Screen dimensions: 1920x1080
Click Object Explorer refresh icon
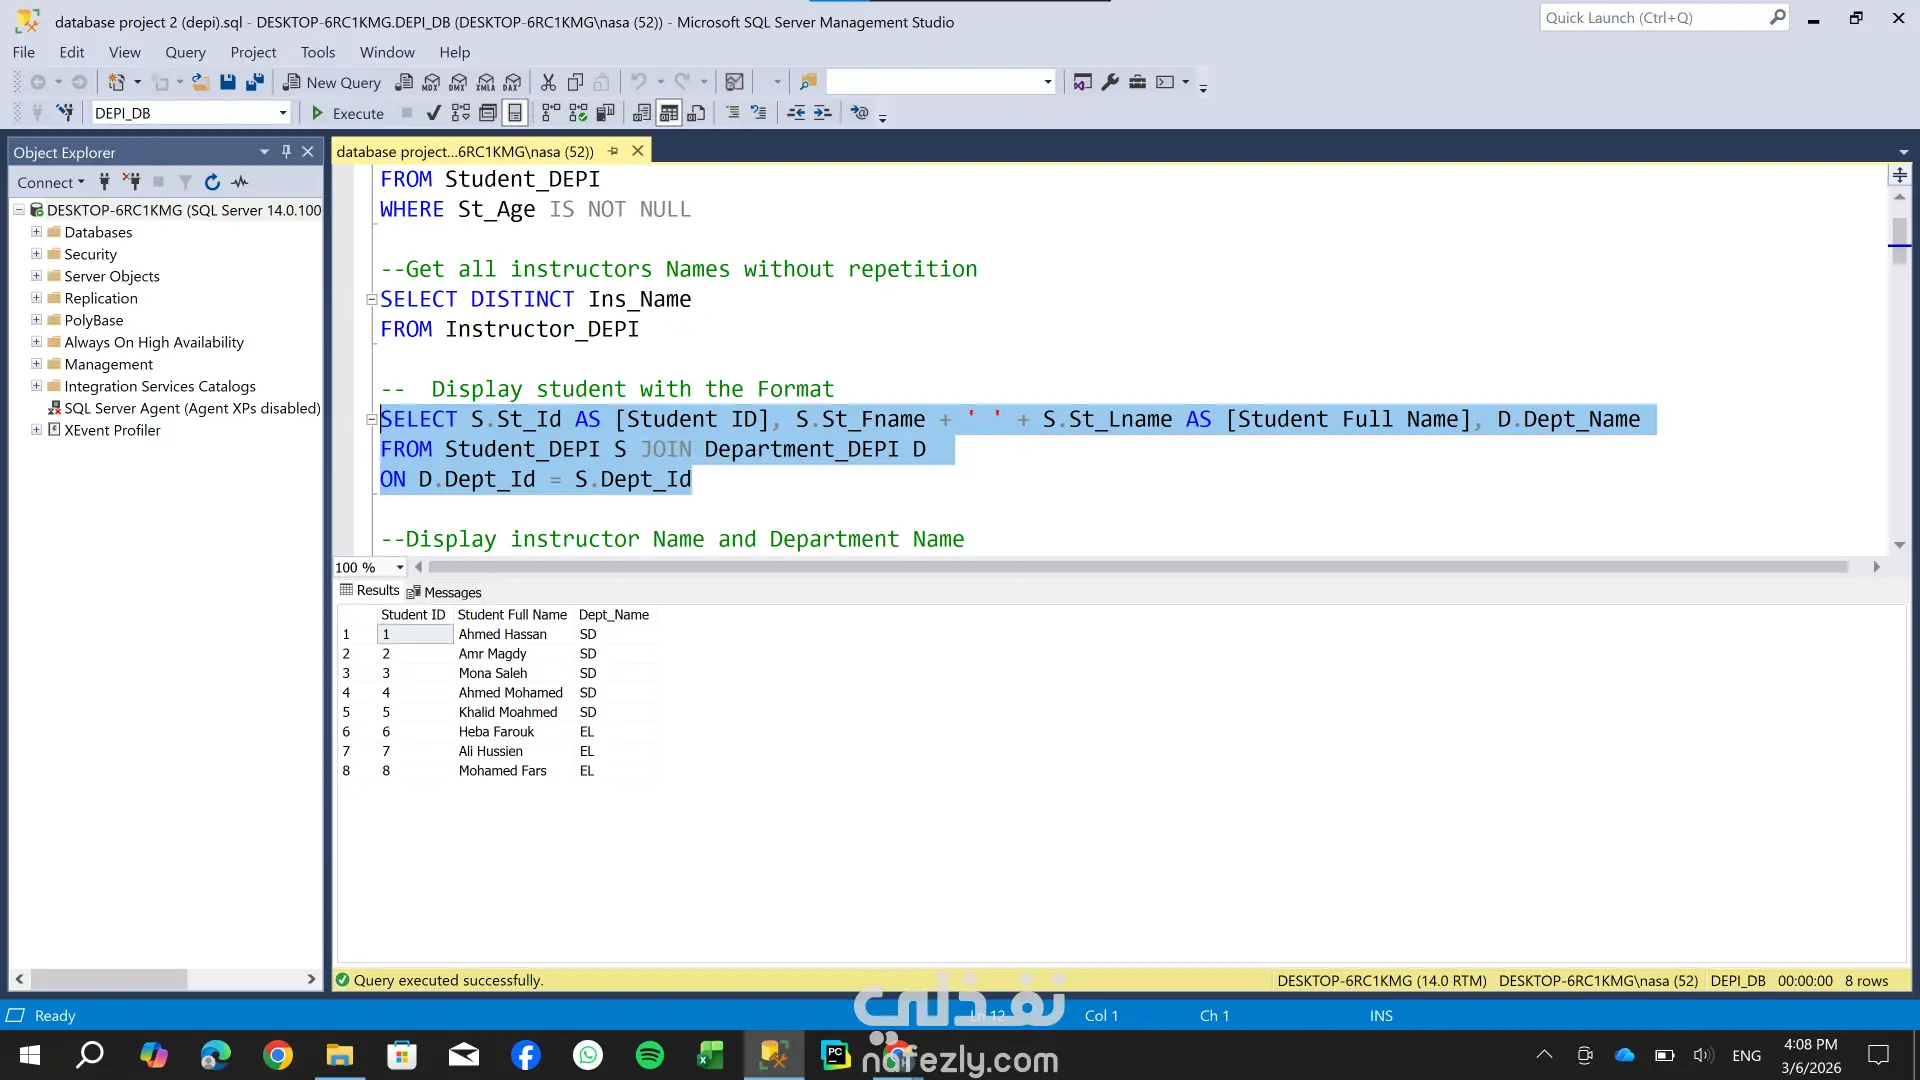(212, 182)
